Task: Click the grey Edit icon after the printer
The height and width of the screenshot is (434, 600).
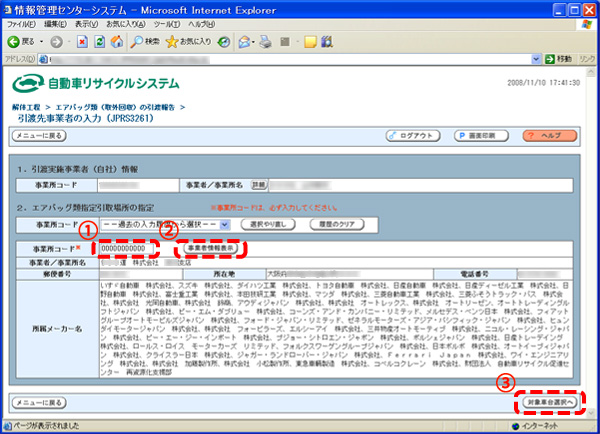Action: [x=285, y=42]
